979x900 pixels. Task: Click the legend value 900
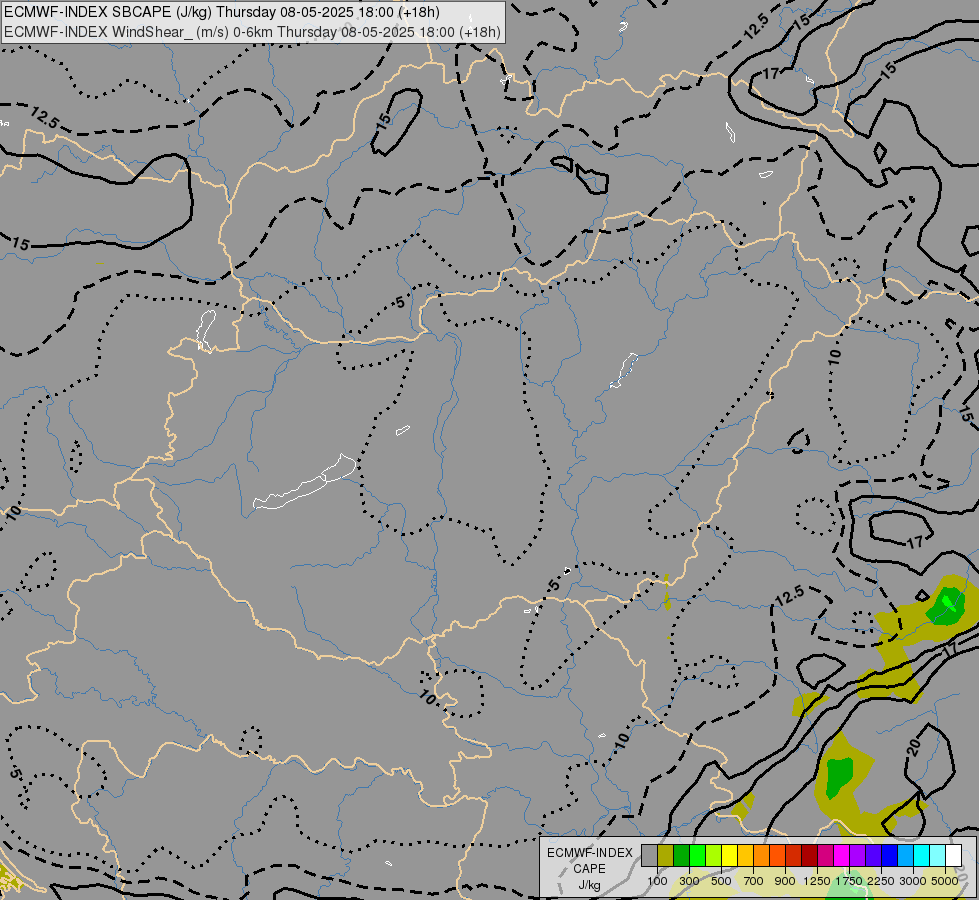pyautogui.click(x=785, y=881)
